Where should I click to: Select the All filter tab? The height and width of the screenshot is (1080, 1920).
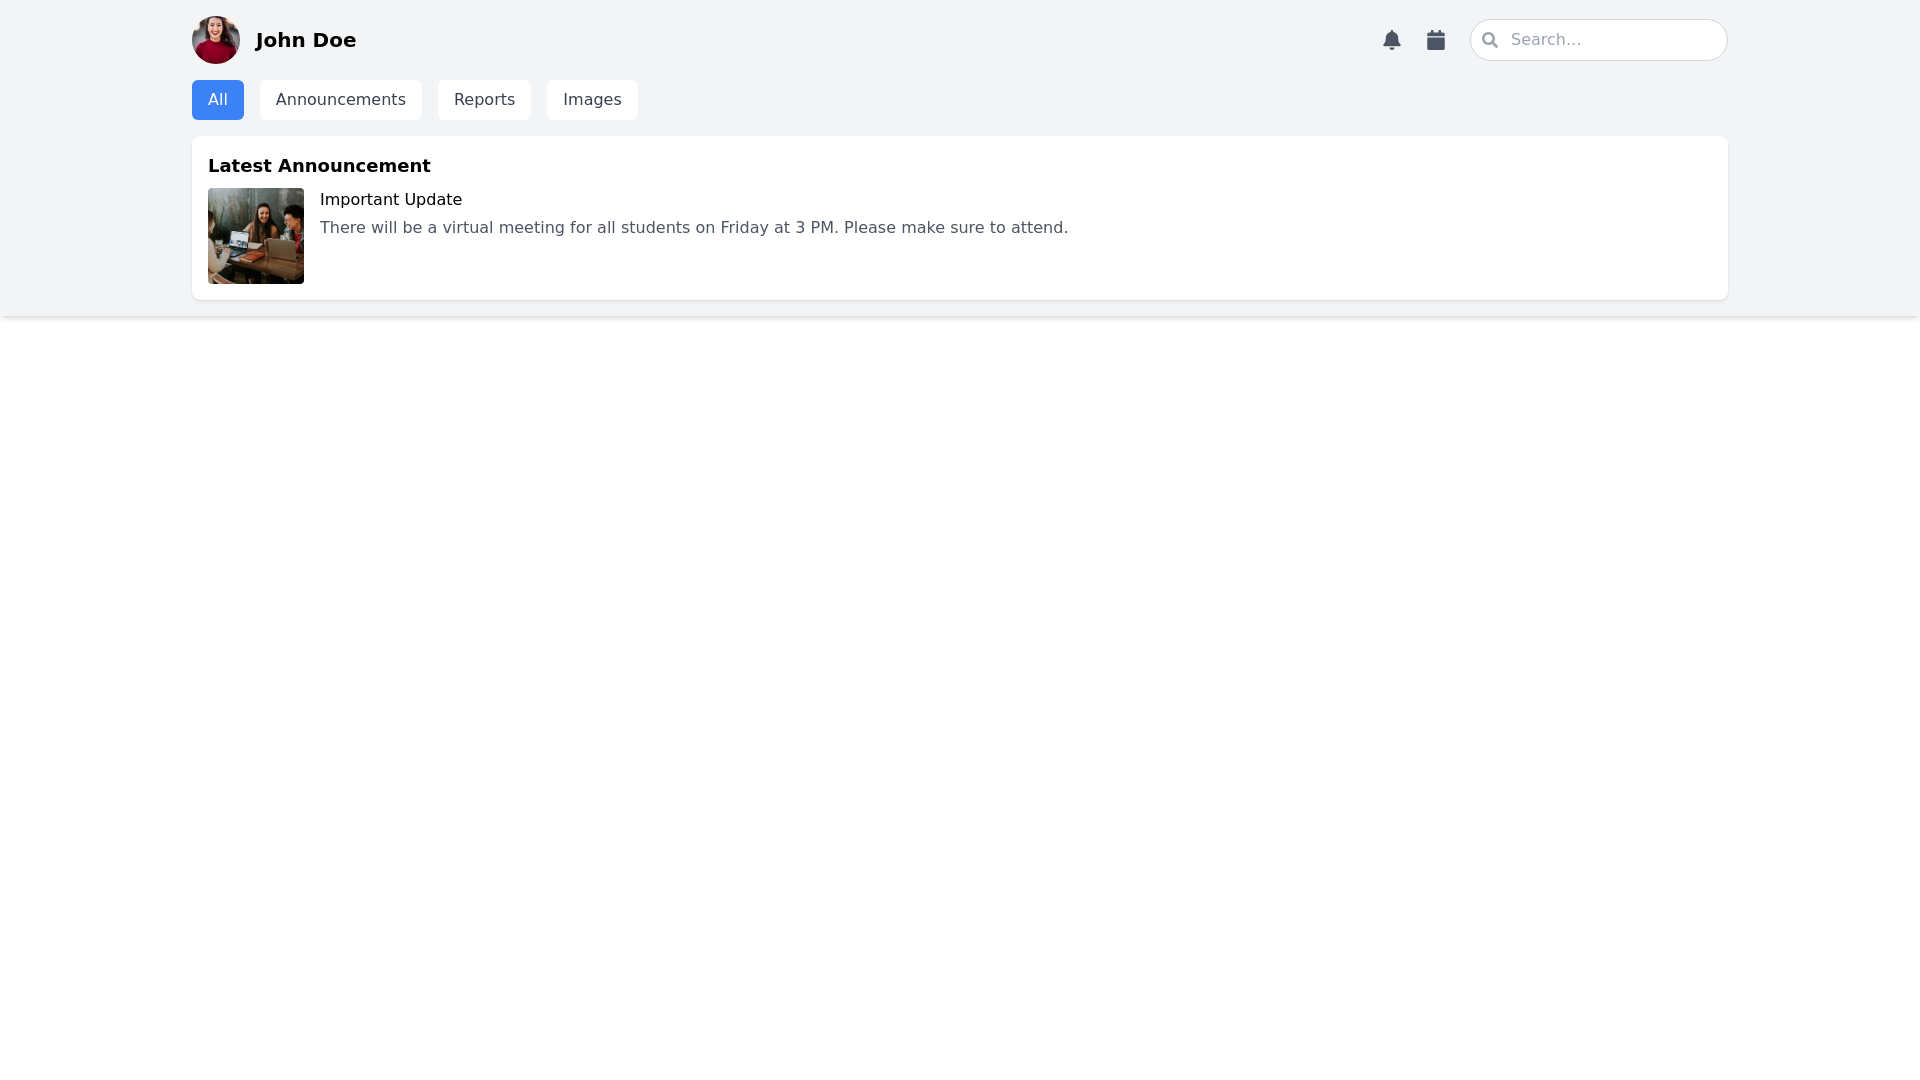(217, 100)
